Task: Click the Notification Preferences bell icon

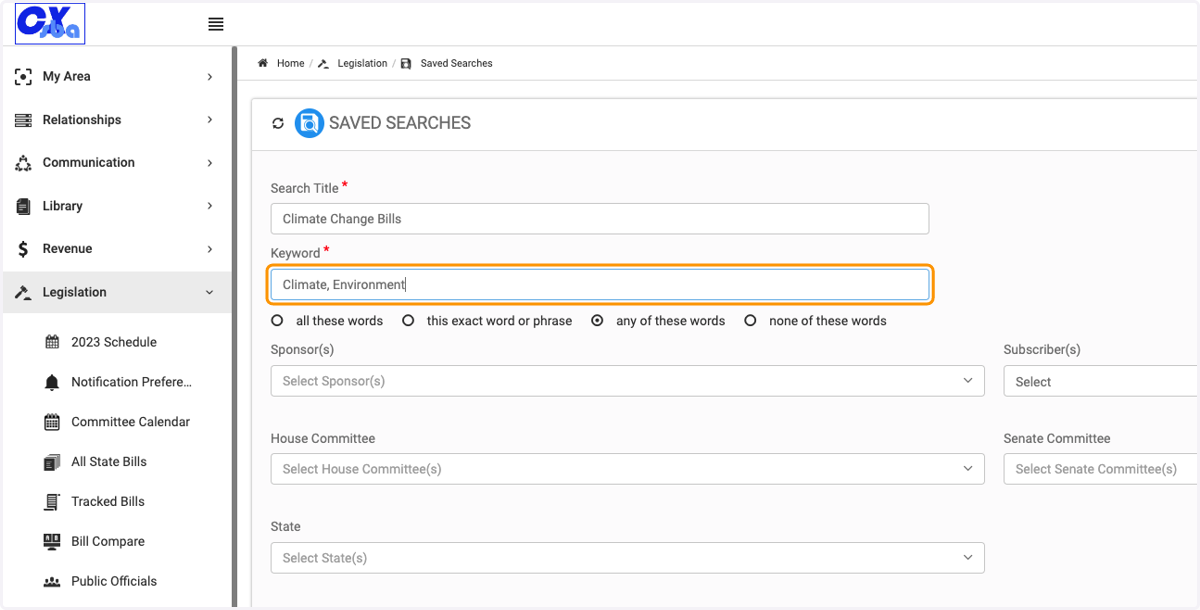Action: (x=52, y=382)
